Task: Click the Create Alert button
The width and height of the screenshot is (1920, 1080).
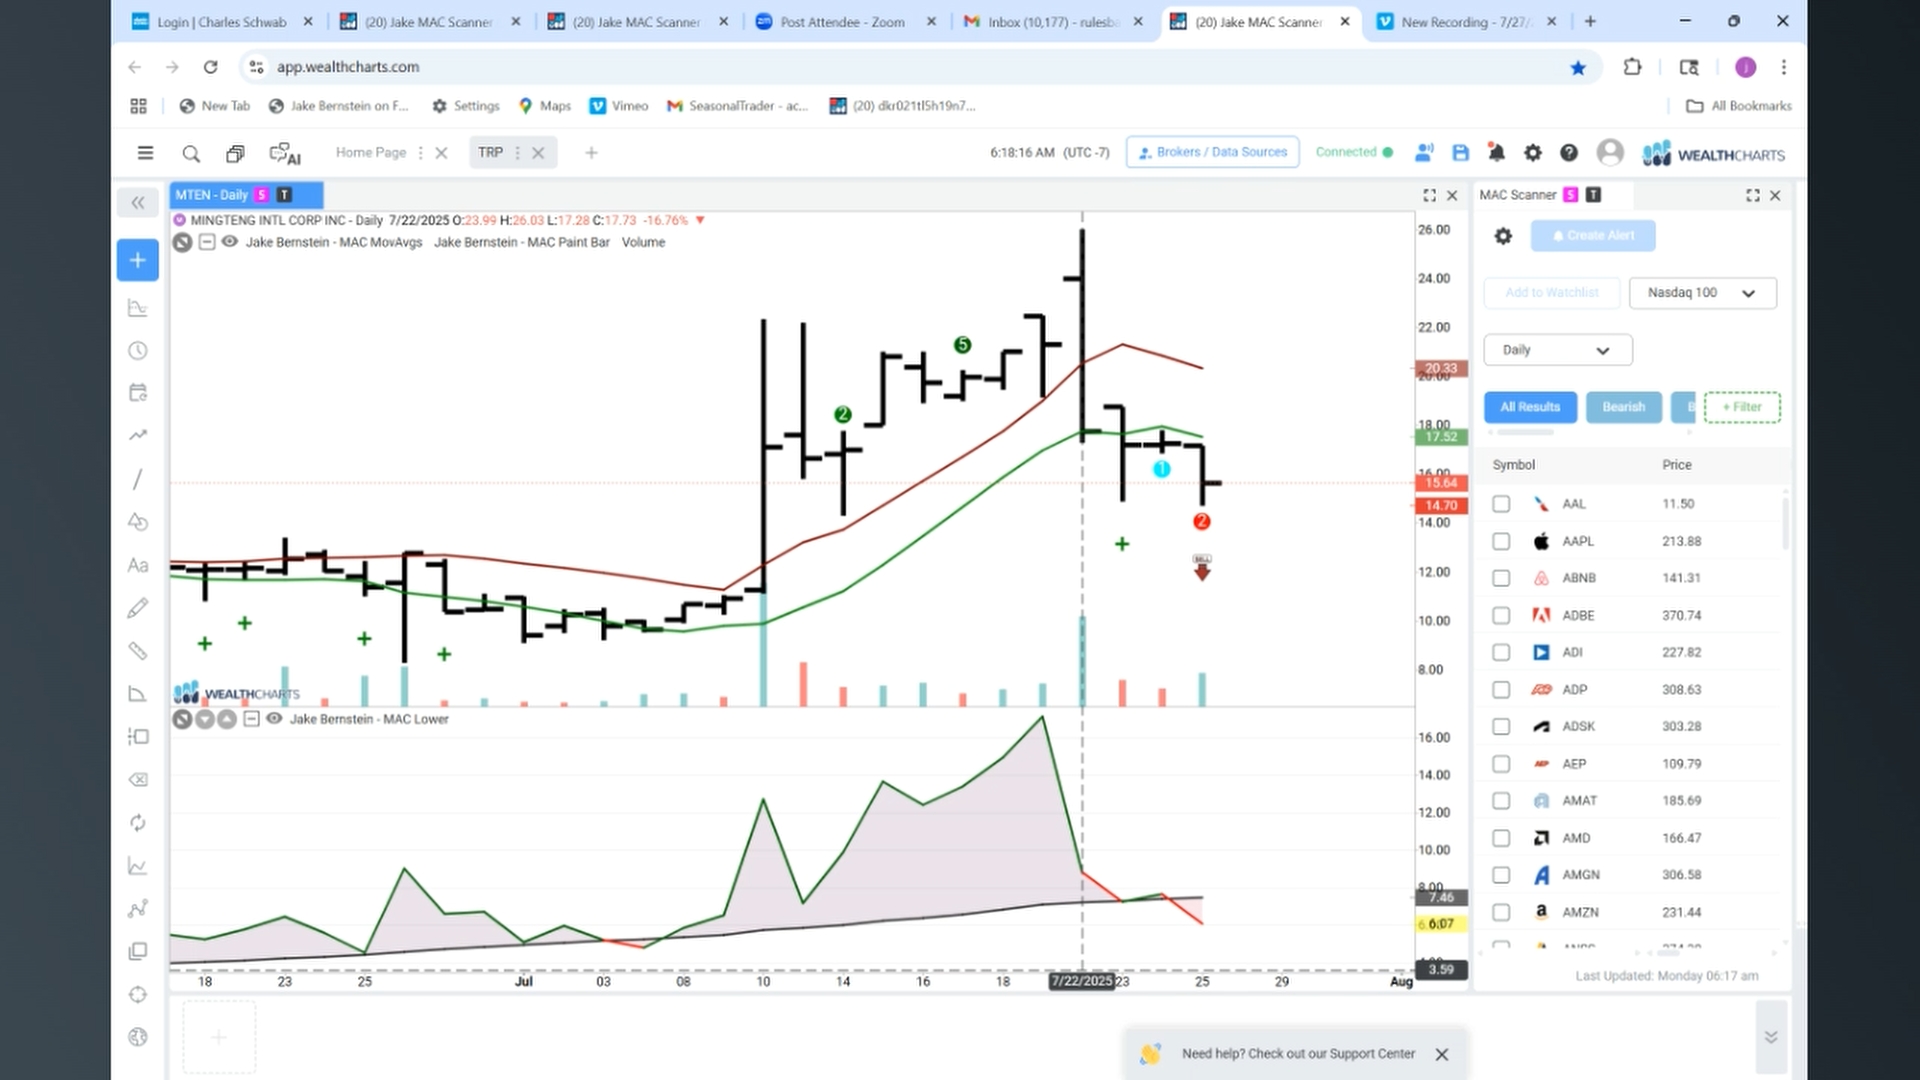Action: (1593, 236)
